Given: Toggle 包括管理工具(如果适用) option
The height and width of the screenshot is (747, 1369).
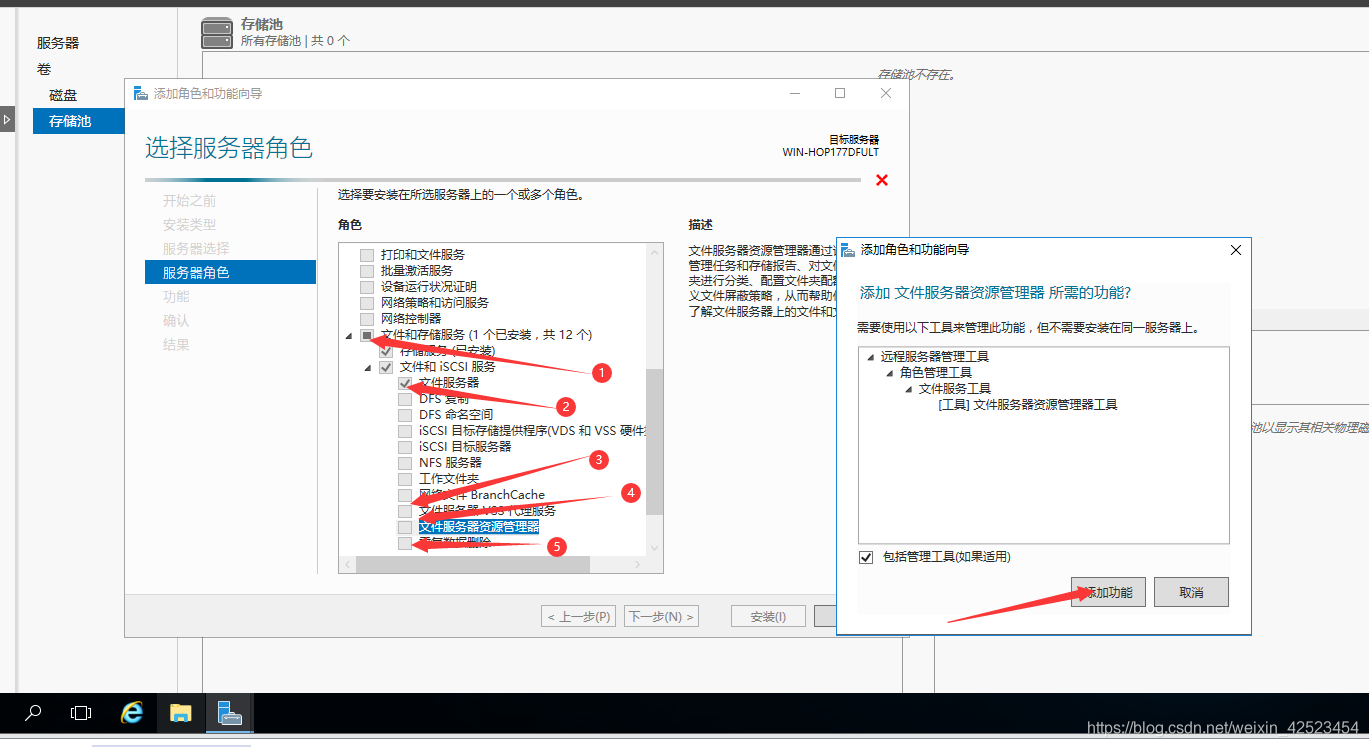Looking at the screenshot, I should pos(865,557).
